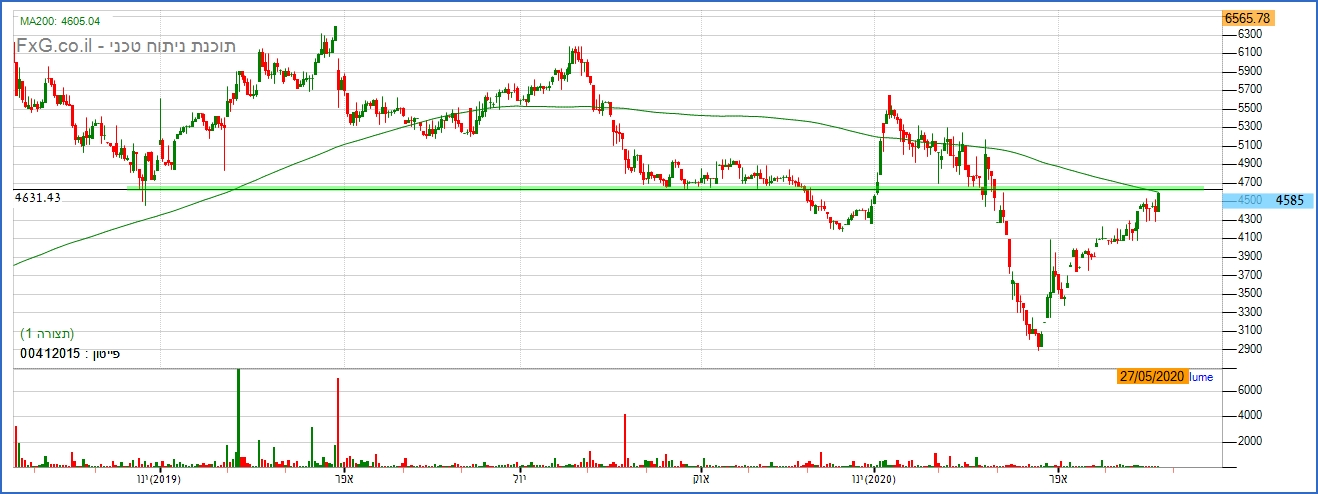Select the 6300 price axis value

1251,34
